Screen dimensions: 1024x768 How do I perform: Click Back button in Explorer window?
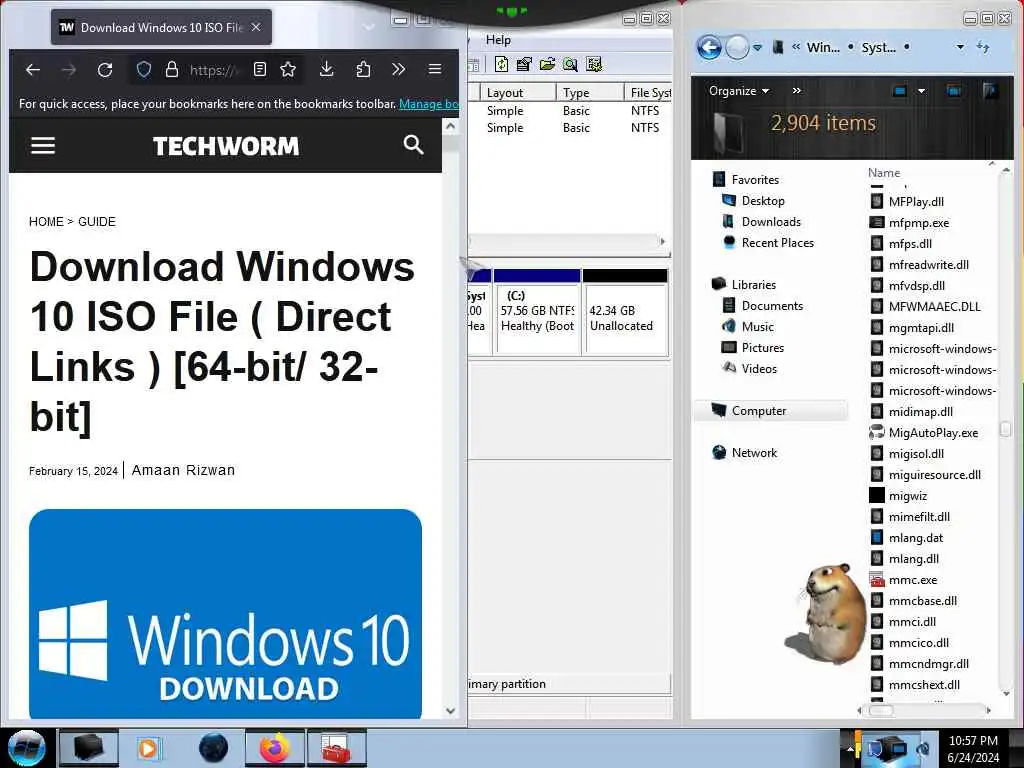click(709, 47)
